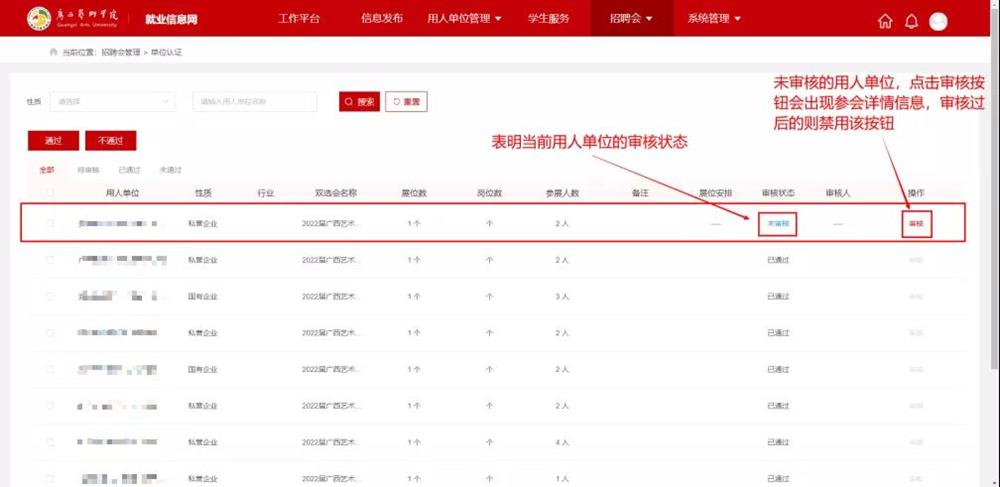Expand the 用人单位管理 menu
The image size is (1000, 487).
click(464, 19)
